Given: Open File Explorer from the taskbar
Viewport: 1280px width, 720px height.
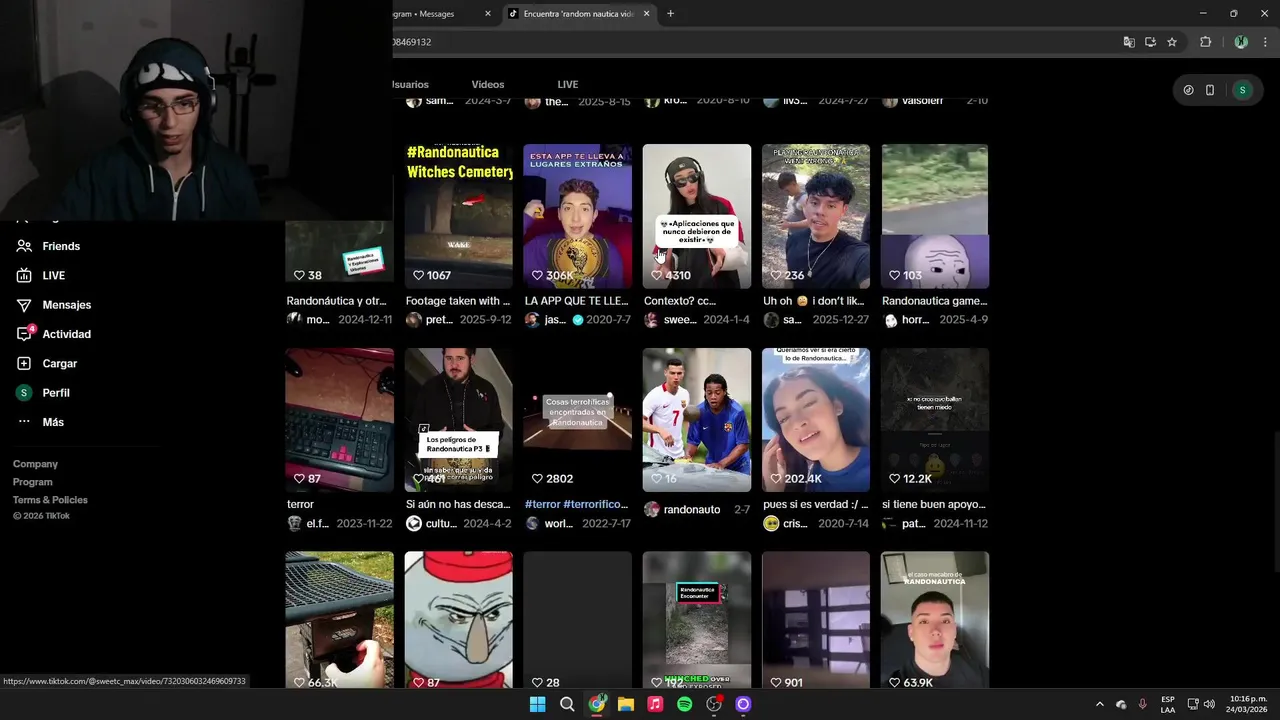Looking at the screenshot, I should (625, 704).
